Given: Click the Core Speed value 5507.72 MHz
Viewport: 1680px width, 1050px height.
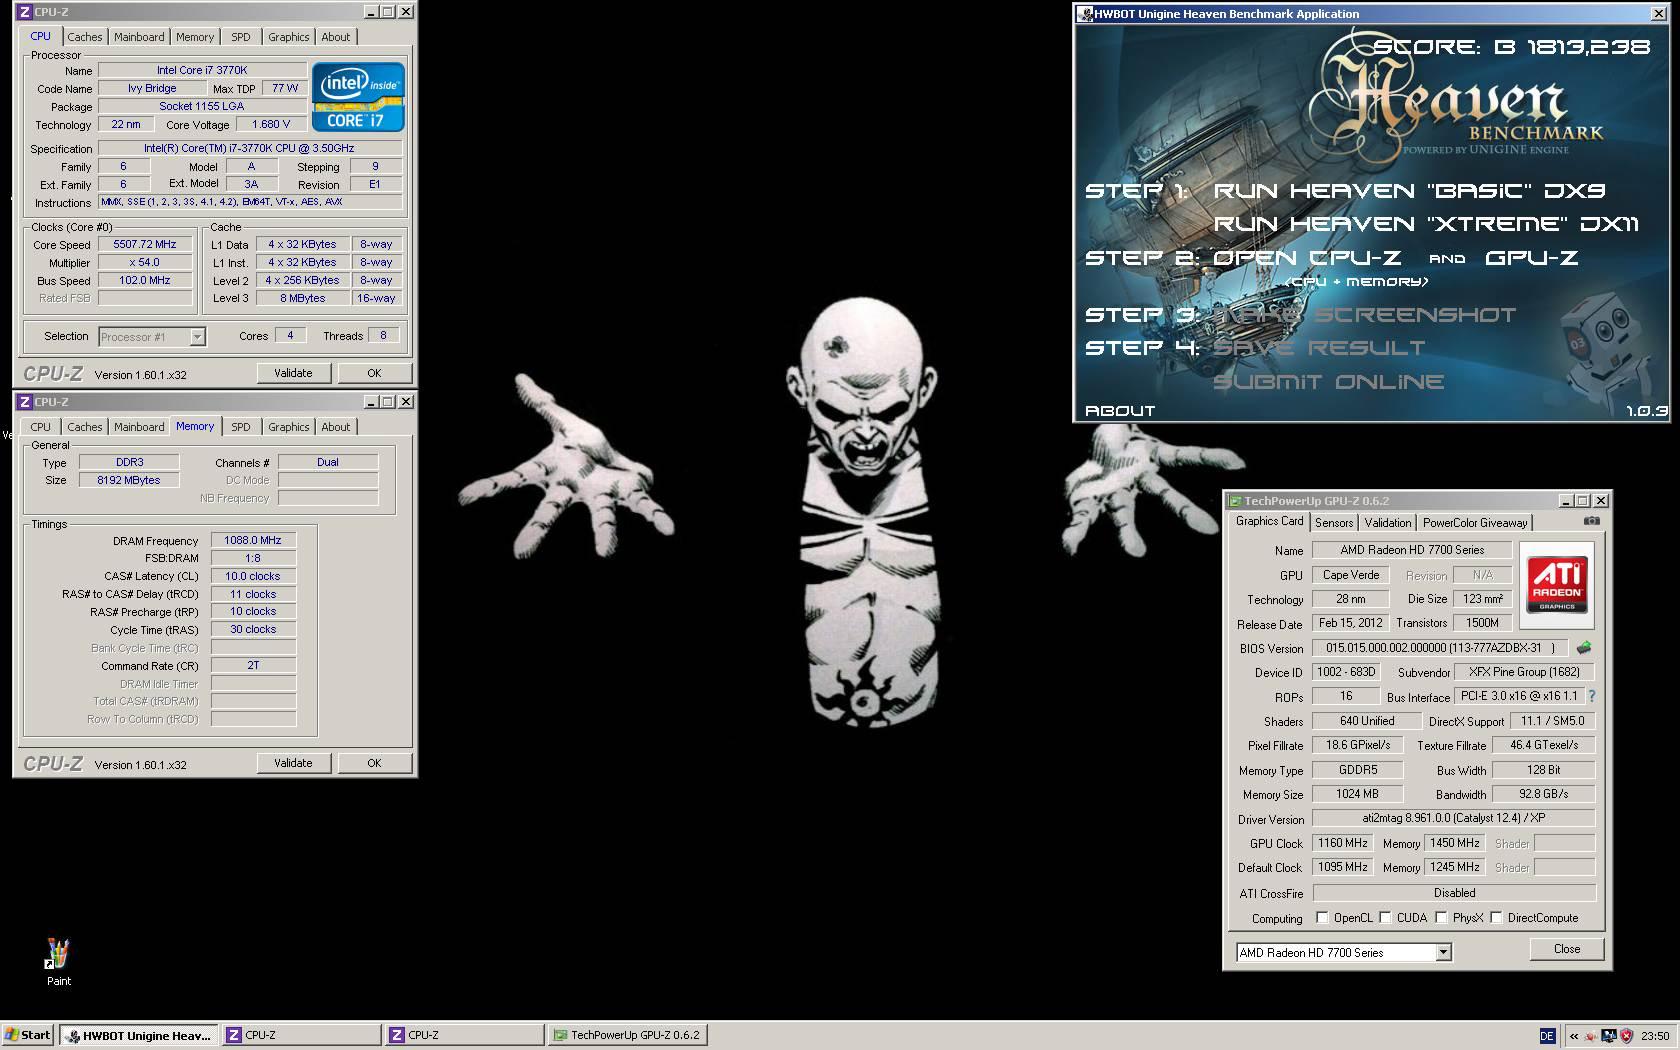Looking at the screenshot, I should coord(145,244).
